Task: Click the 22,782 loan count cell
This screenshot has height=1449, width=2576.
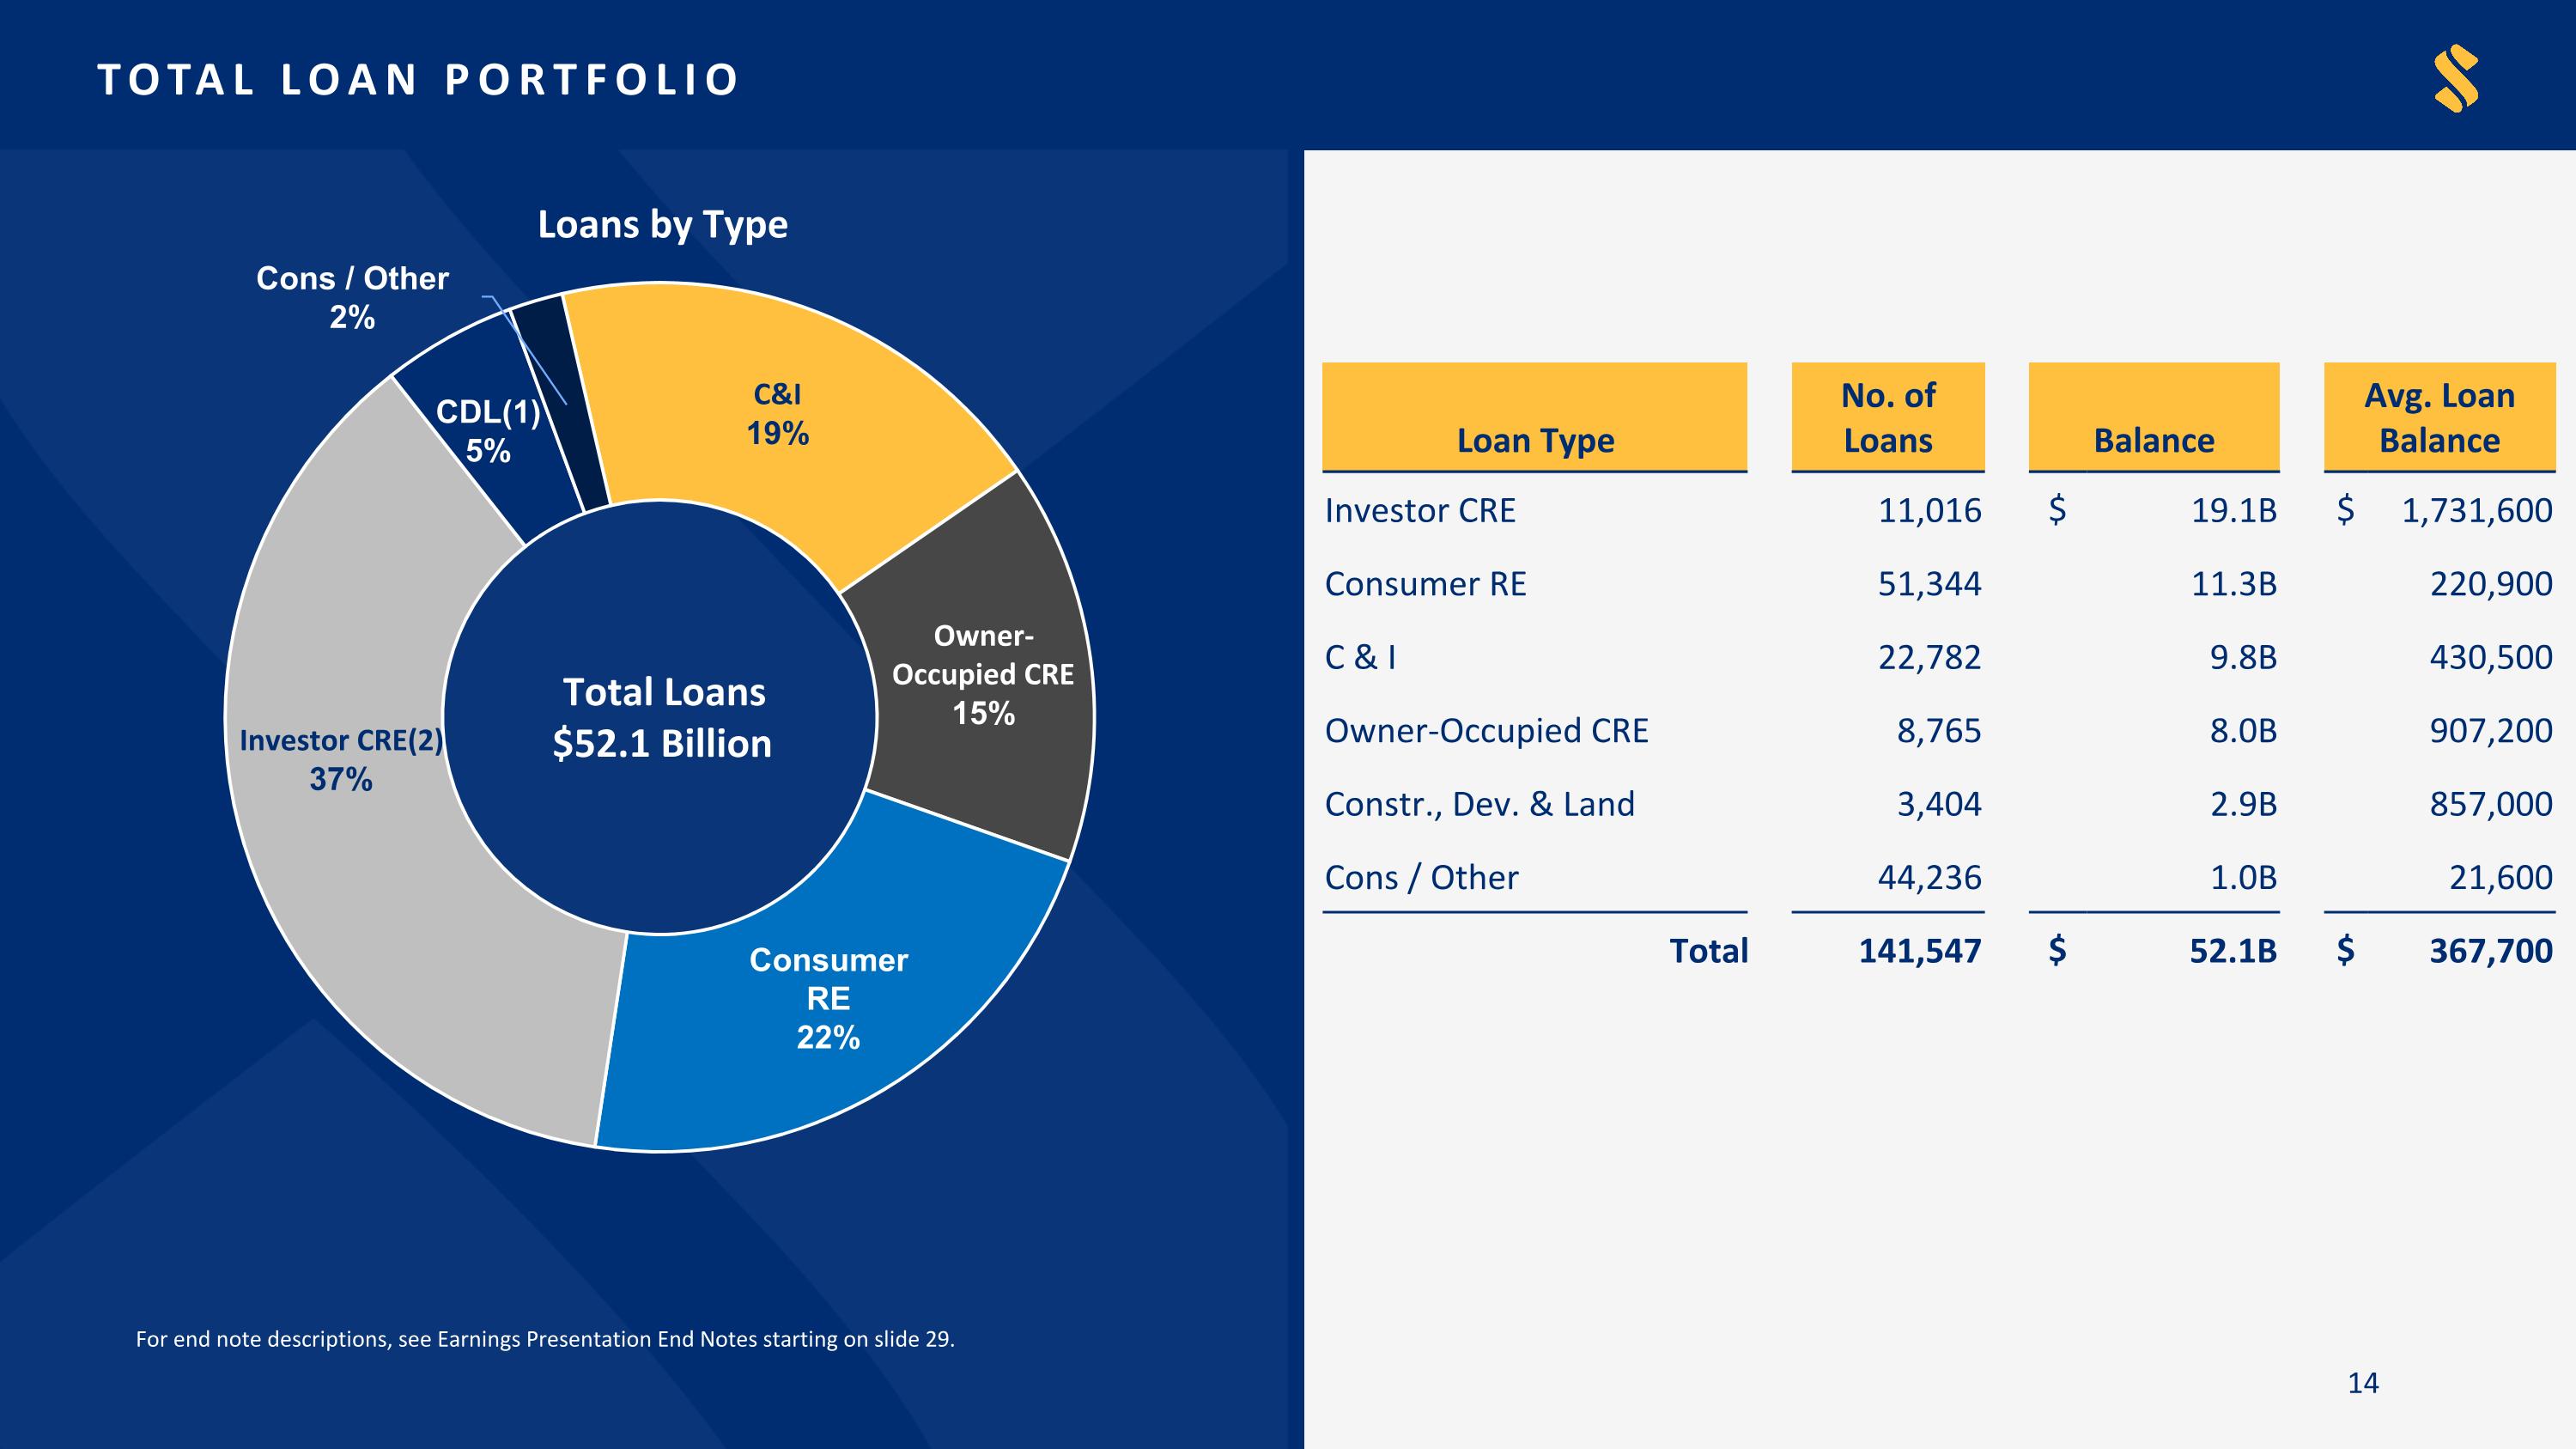Action: coord(1929,658)
